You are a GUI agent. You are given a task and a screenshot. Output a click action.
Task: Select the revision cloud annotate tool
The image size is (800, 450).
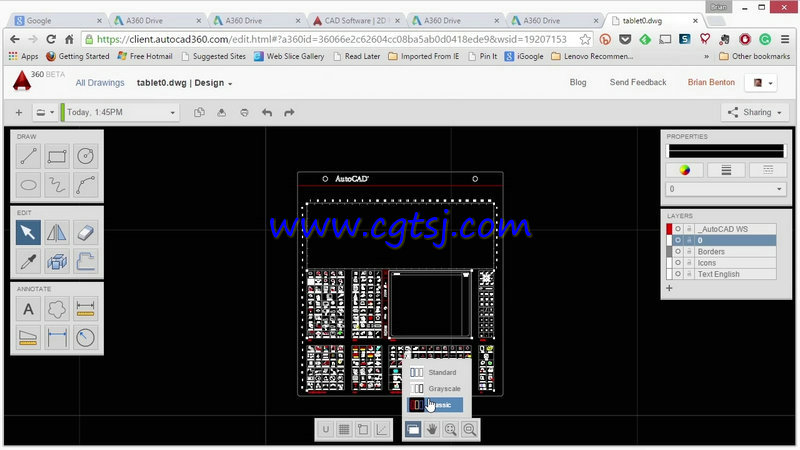57,309
